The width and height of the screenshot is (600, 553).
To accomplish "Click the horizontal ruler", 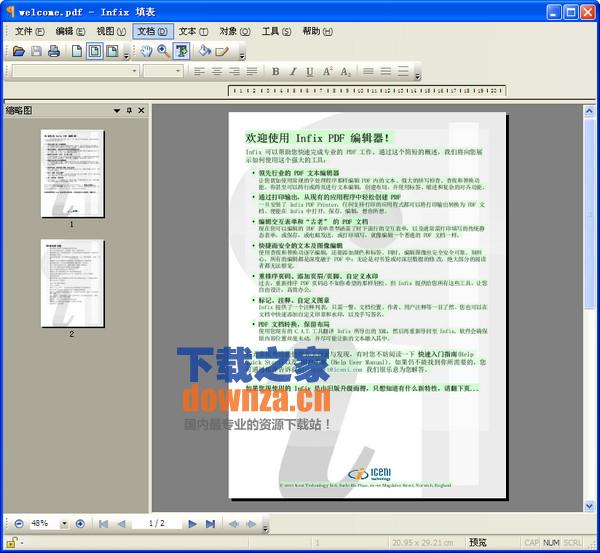I will point(367,91).
